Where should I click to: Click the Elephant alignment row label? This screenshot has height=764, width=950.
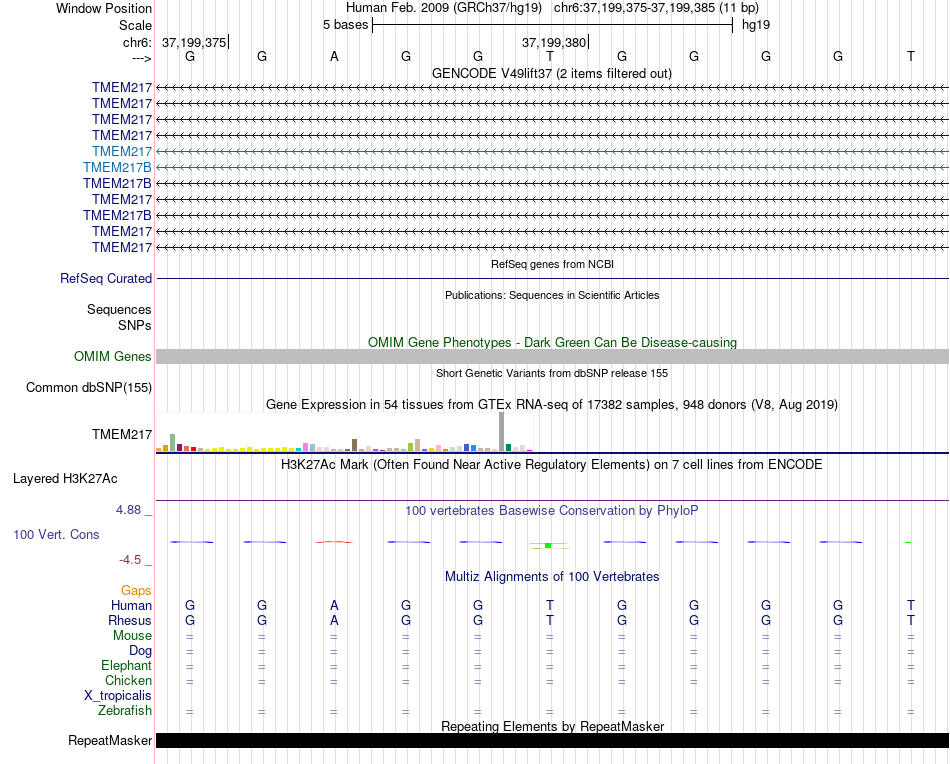pyautogui.click(x=126, y=665)
